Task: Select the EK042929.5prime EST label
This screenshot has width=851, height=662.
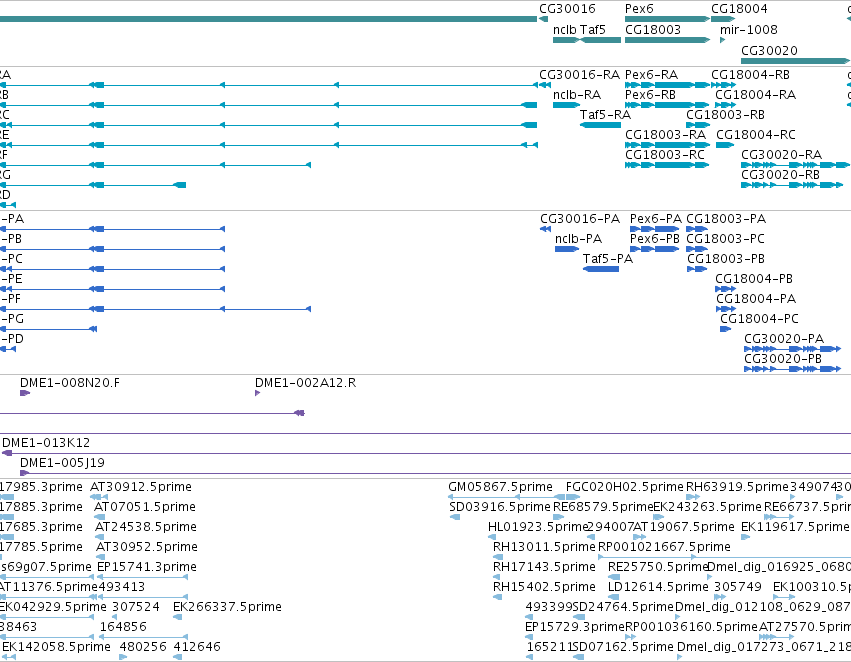Action: click(x=53, y=607)
